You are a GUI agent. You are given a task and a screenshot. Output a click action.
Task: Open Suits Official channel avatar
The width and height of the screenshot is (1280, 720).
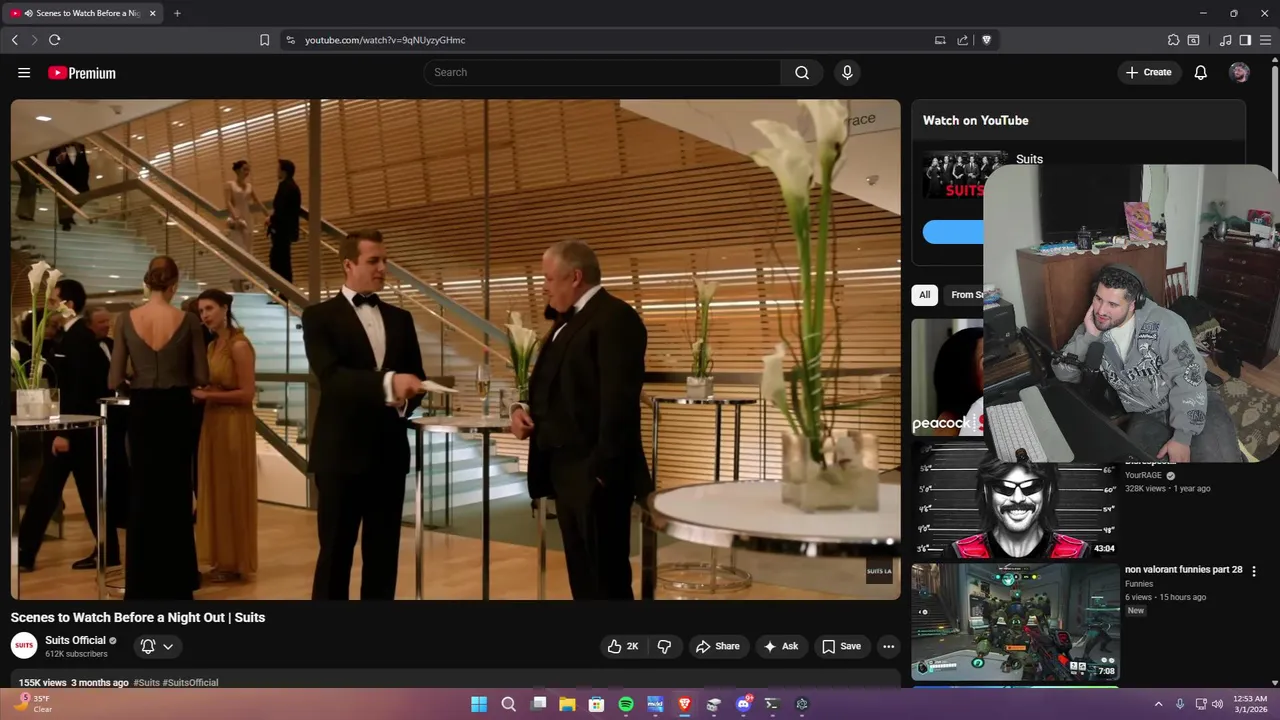(x=24, y=646)
